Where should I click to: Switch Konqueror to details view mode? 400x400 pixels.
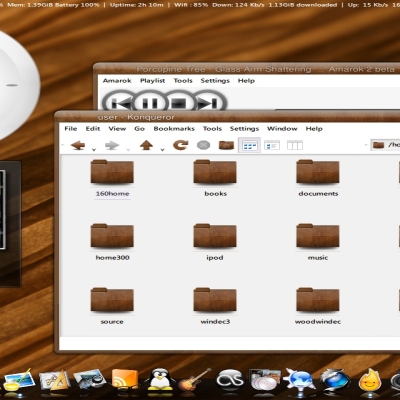point(272,145)
